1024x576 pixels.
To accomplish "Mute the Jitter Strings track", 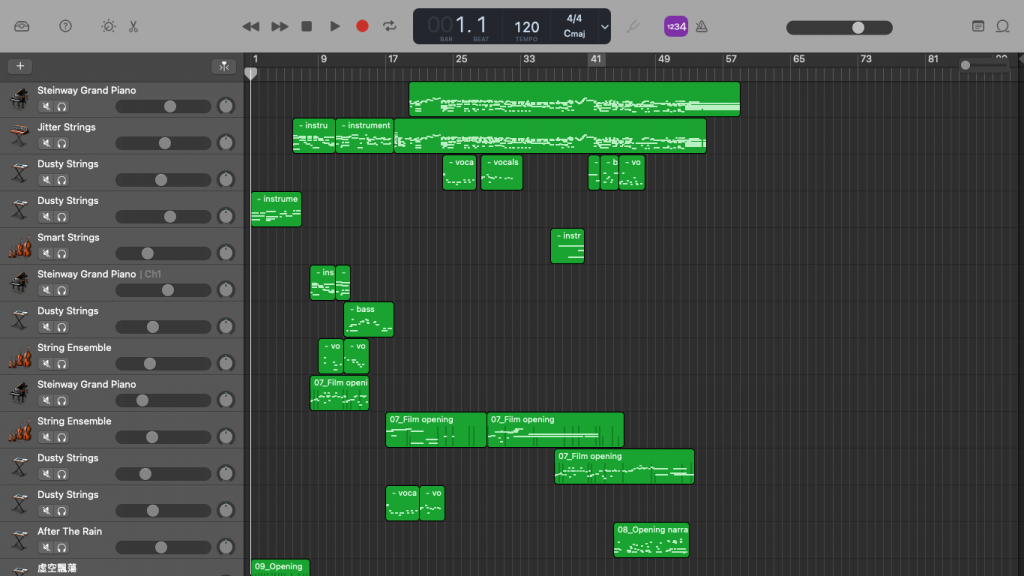I will pyautogui.click(x=45, y=143).
